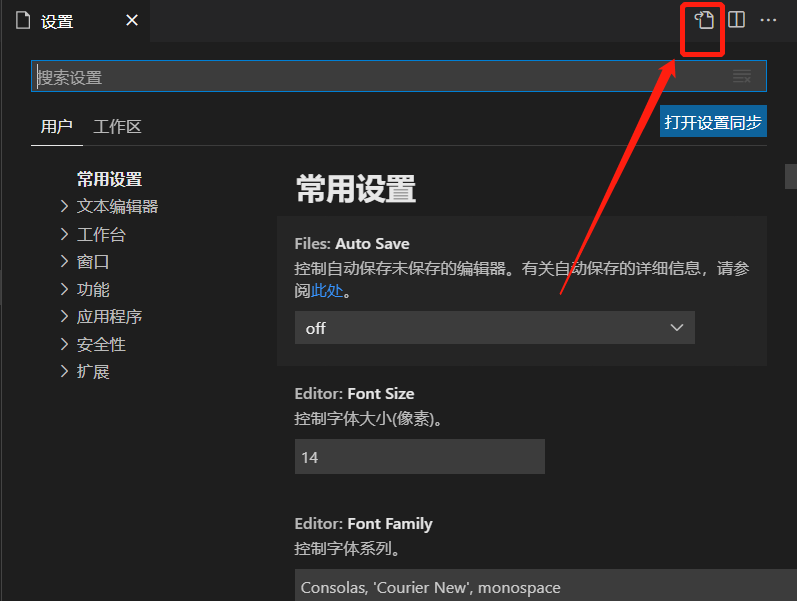Click the settings vertical scrollbar thumb

tap(790, 176)
